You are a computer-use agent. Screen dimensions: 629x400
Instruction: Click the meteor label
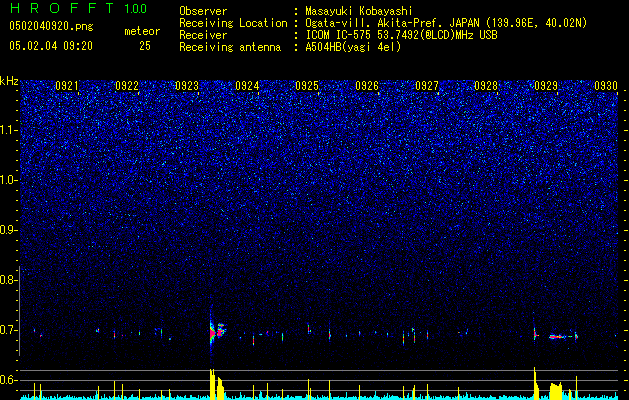click(x=142, y=31)
